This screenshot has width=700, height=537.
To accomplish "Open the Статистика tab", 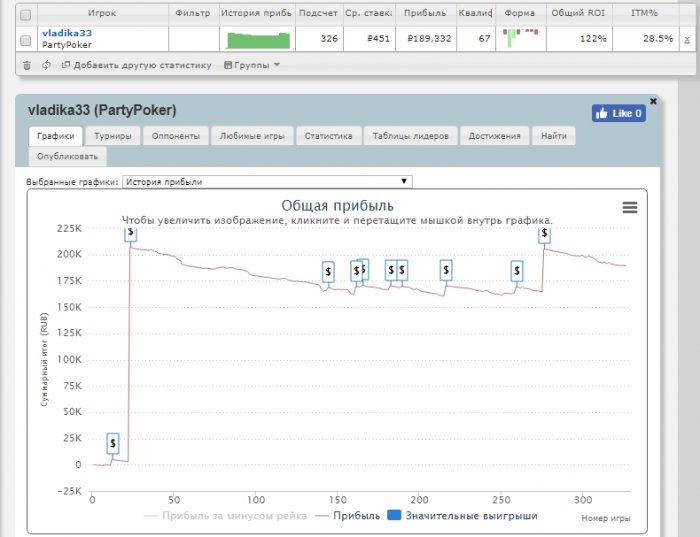I will coord(329,136).
